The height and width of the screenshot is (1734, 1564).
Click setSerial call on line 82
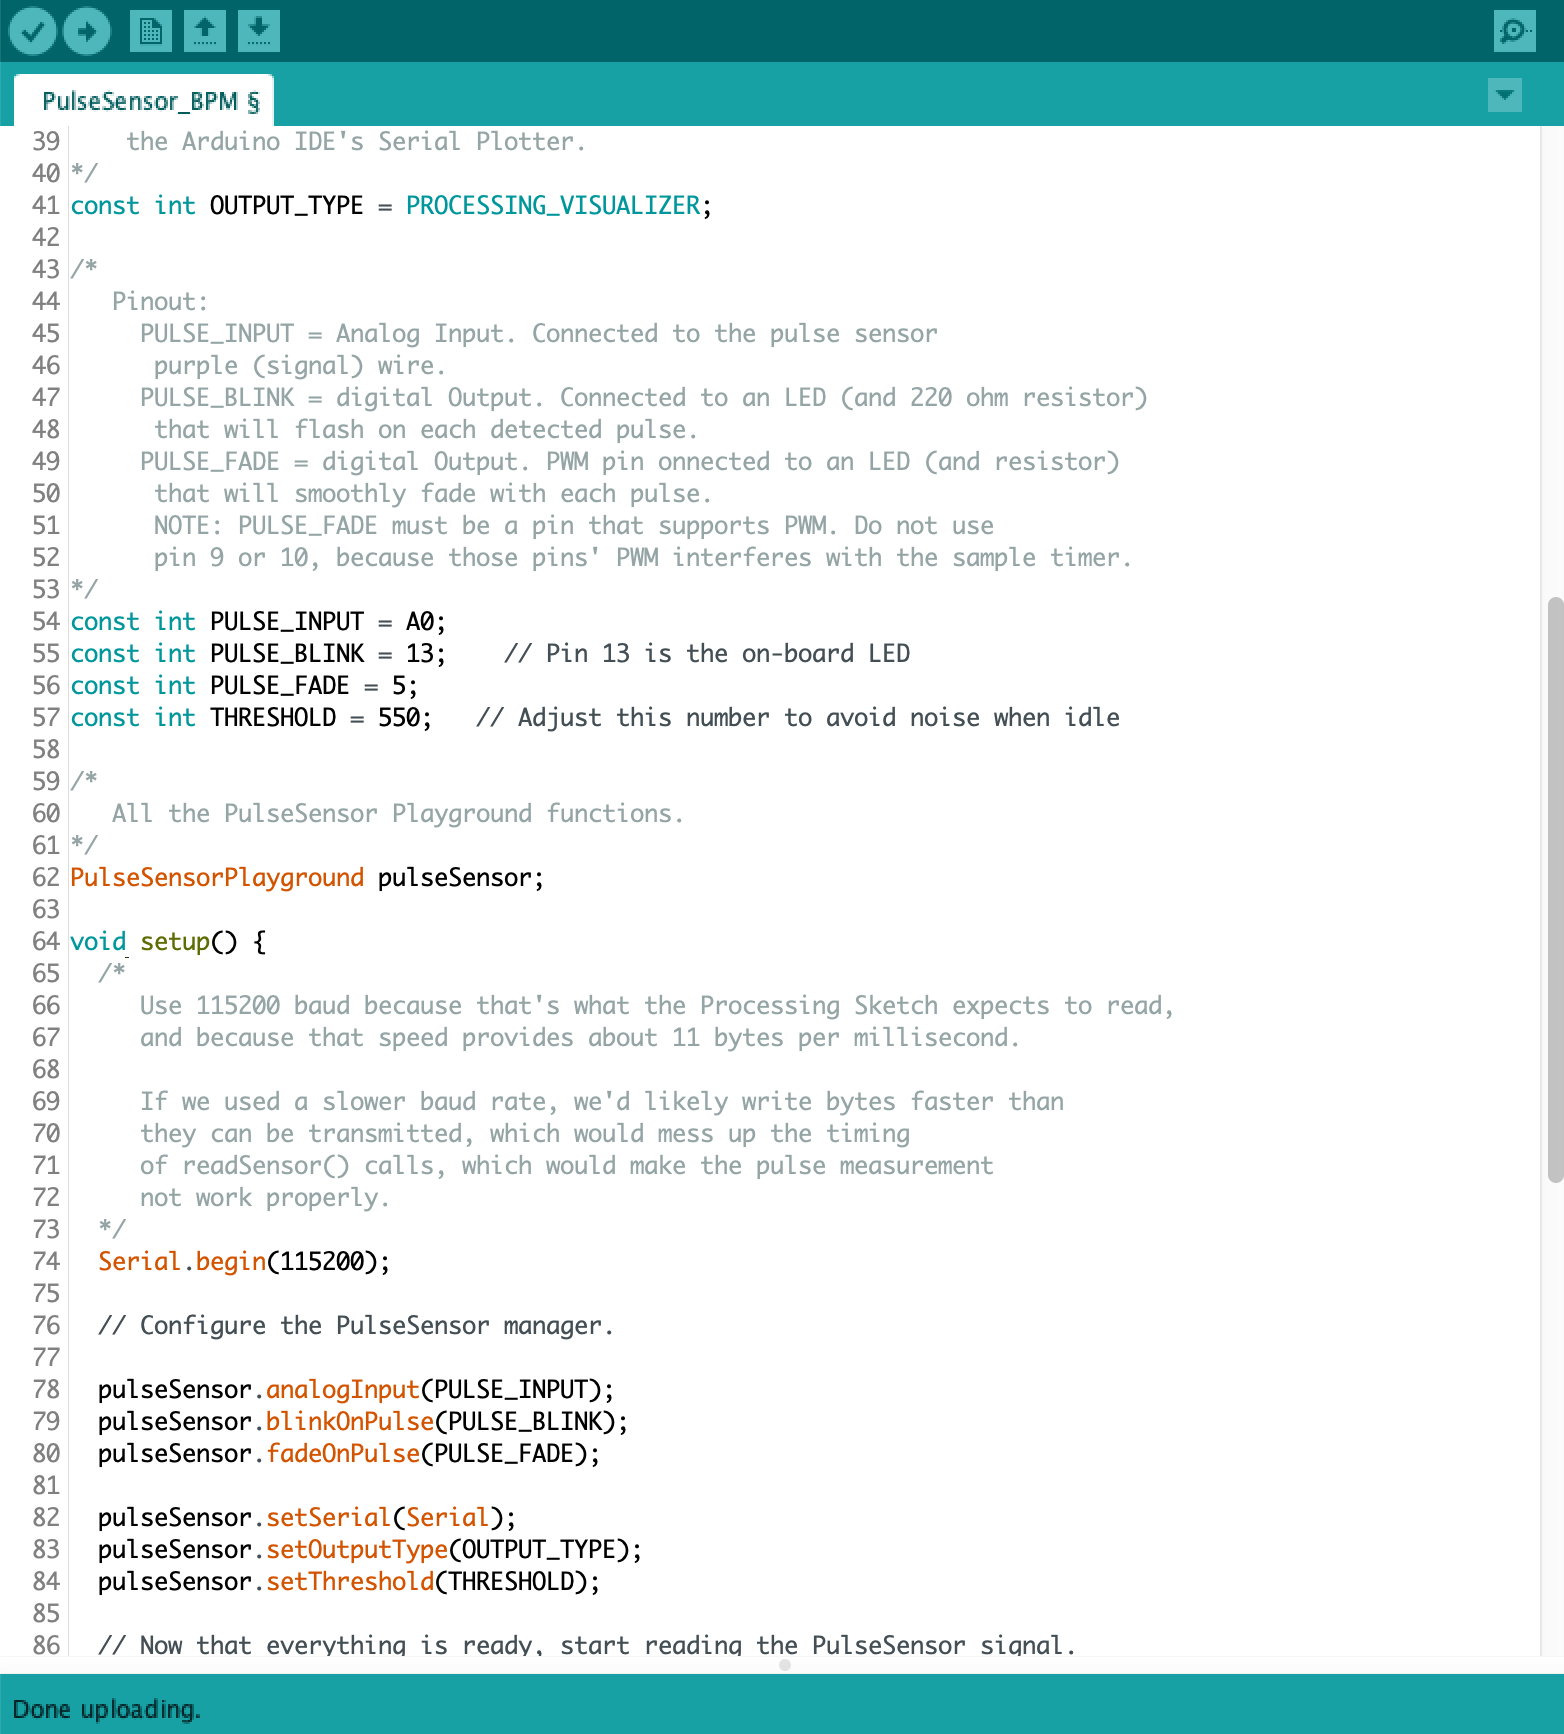tap(328, 1517)
